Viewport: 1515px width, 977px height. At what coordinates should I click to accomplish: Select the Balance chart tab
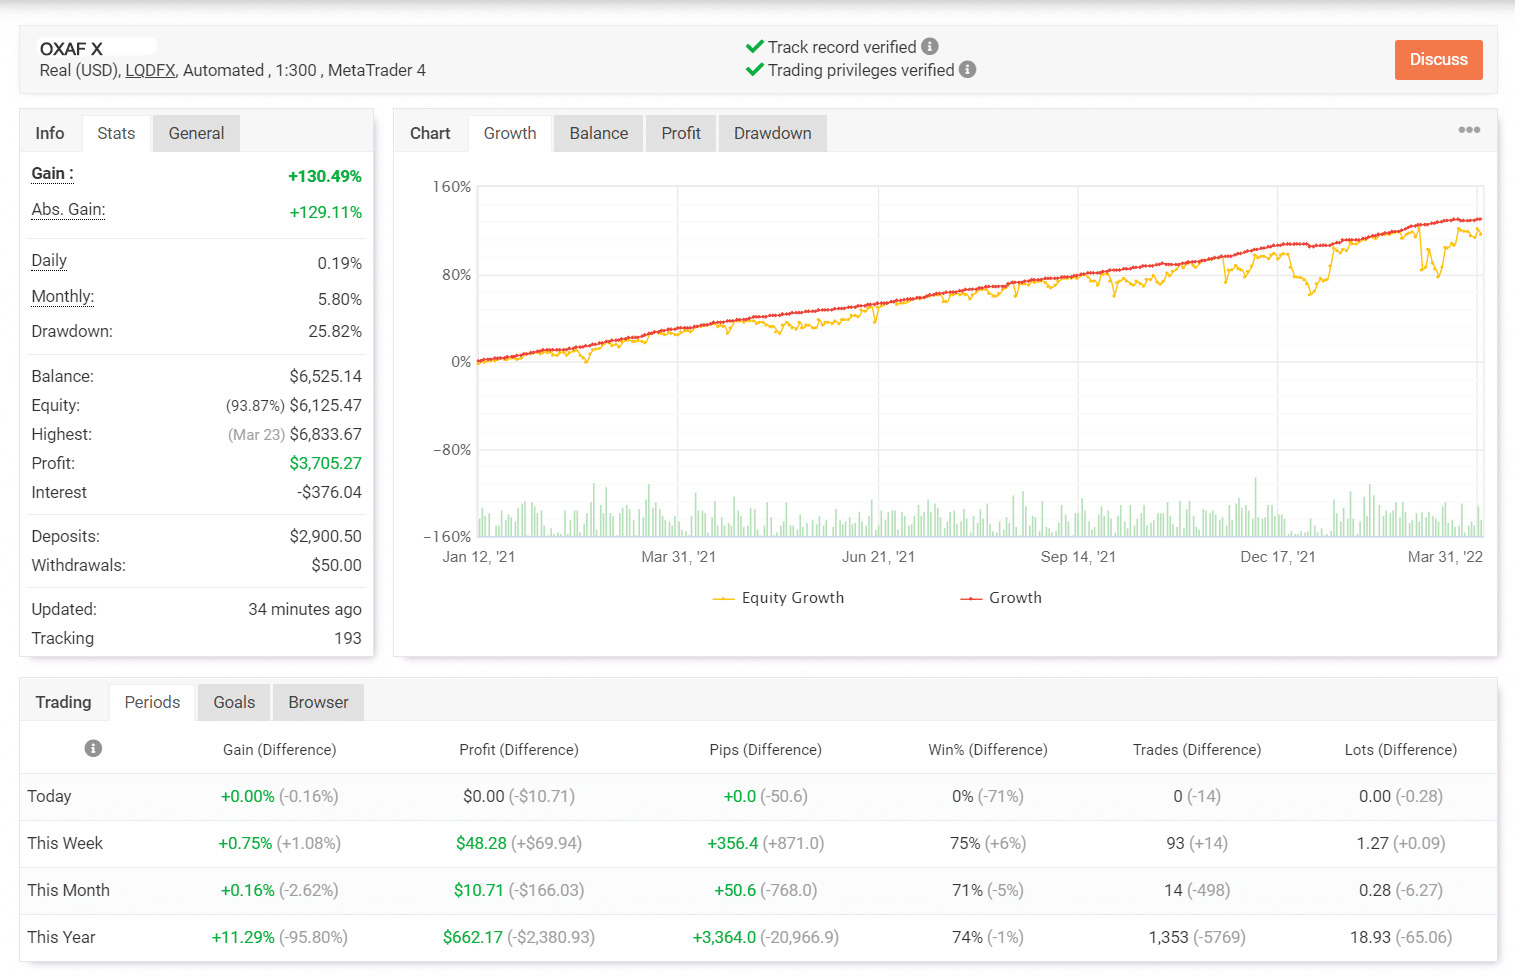pos(598,133)
